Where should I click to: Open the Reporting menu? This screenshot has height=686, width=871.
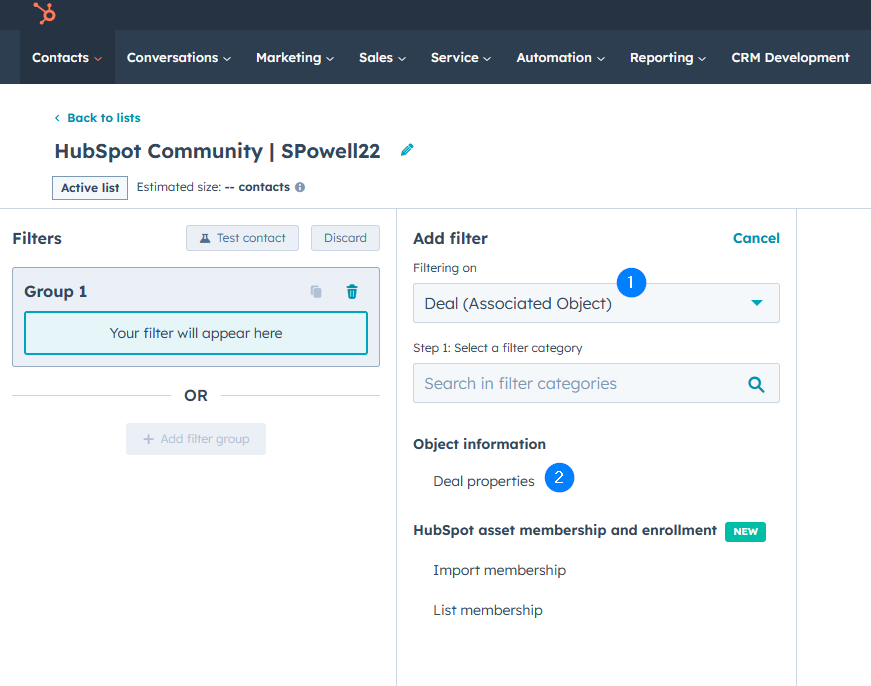click(x=667, y=57)
